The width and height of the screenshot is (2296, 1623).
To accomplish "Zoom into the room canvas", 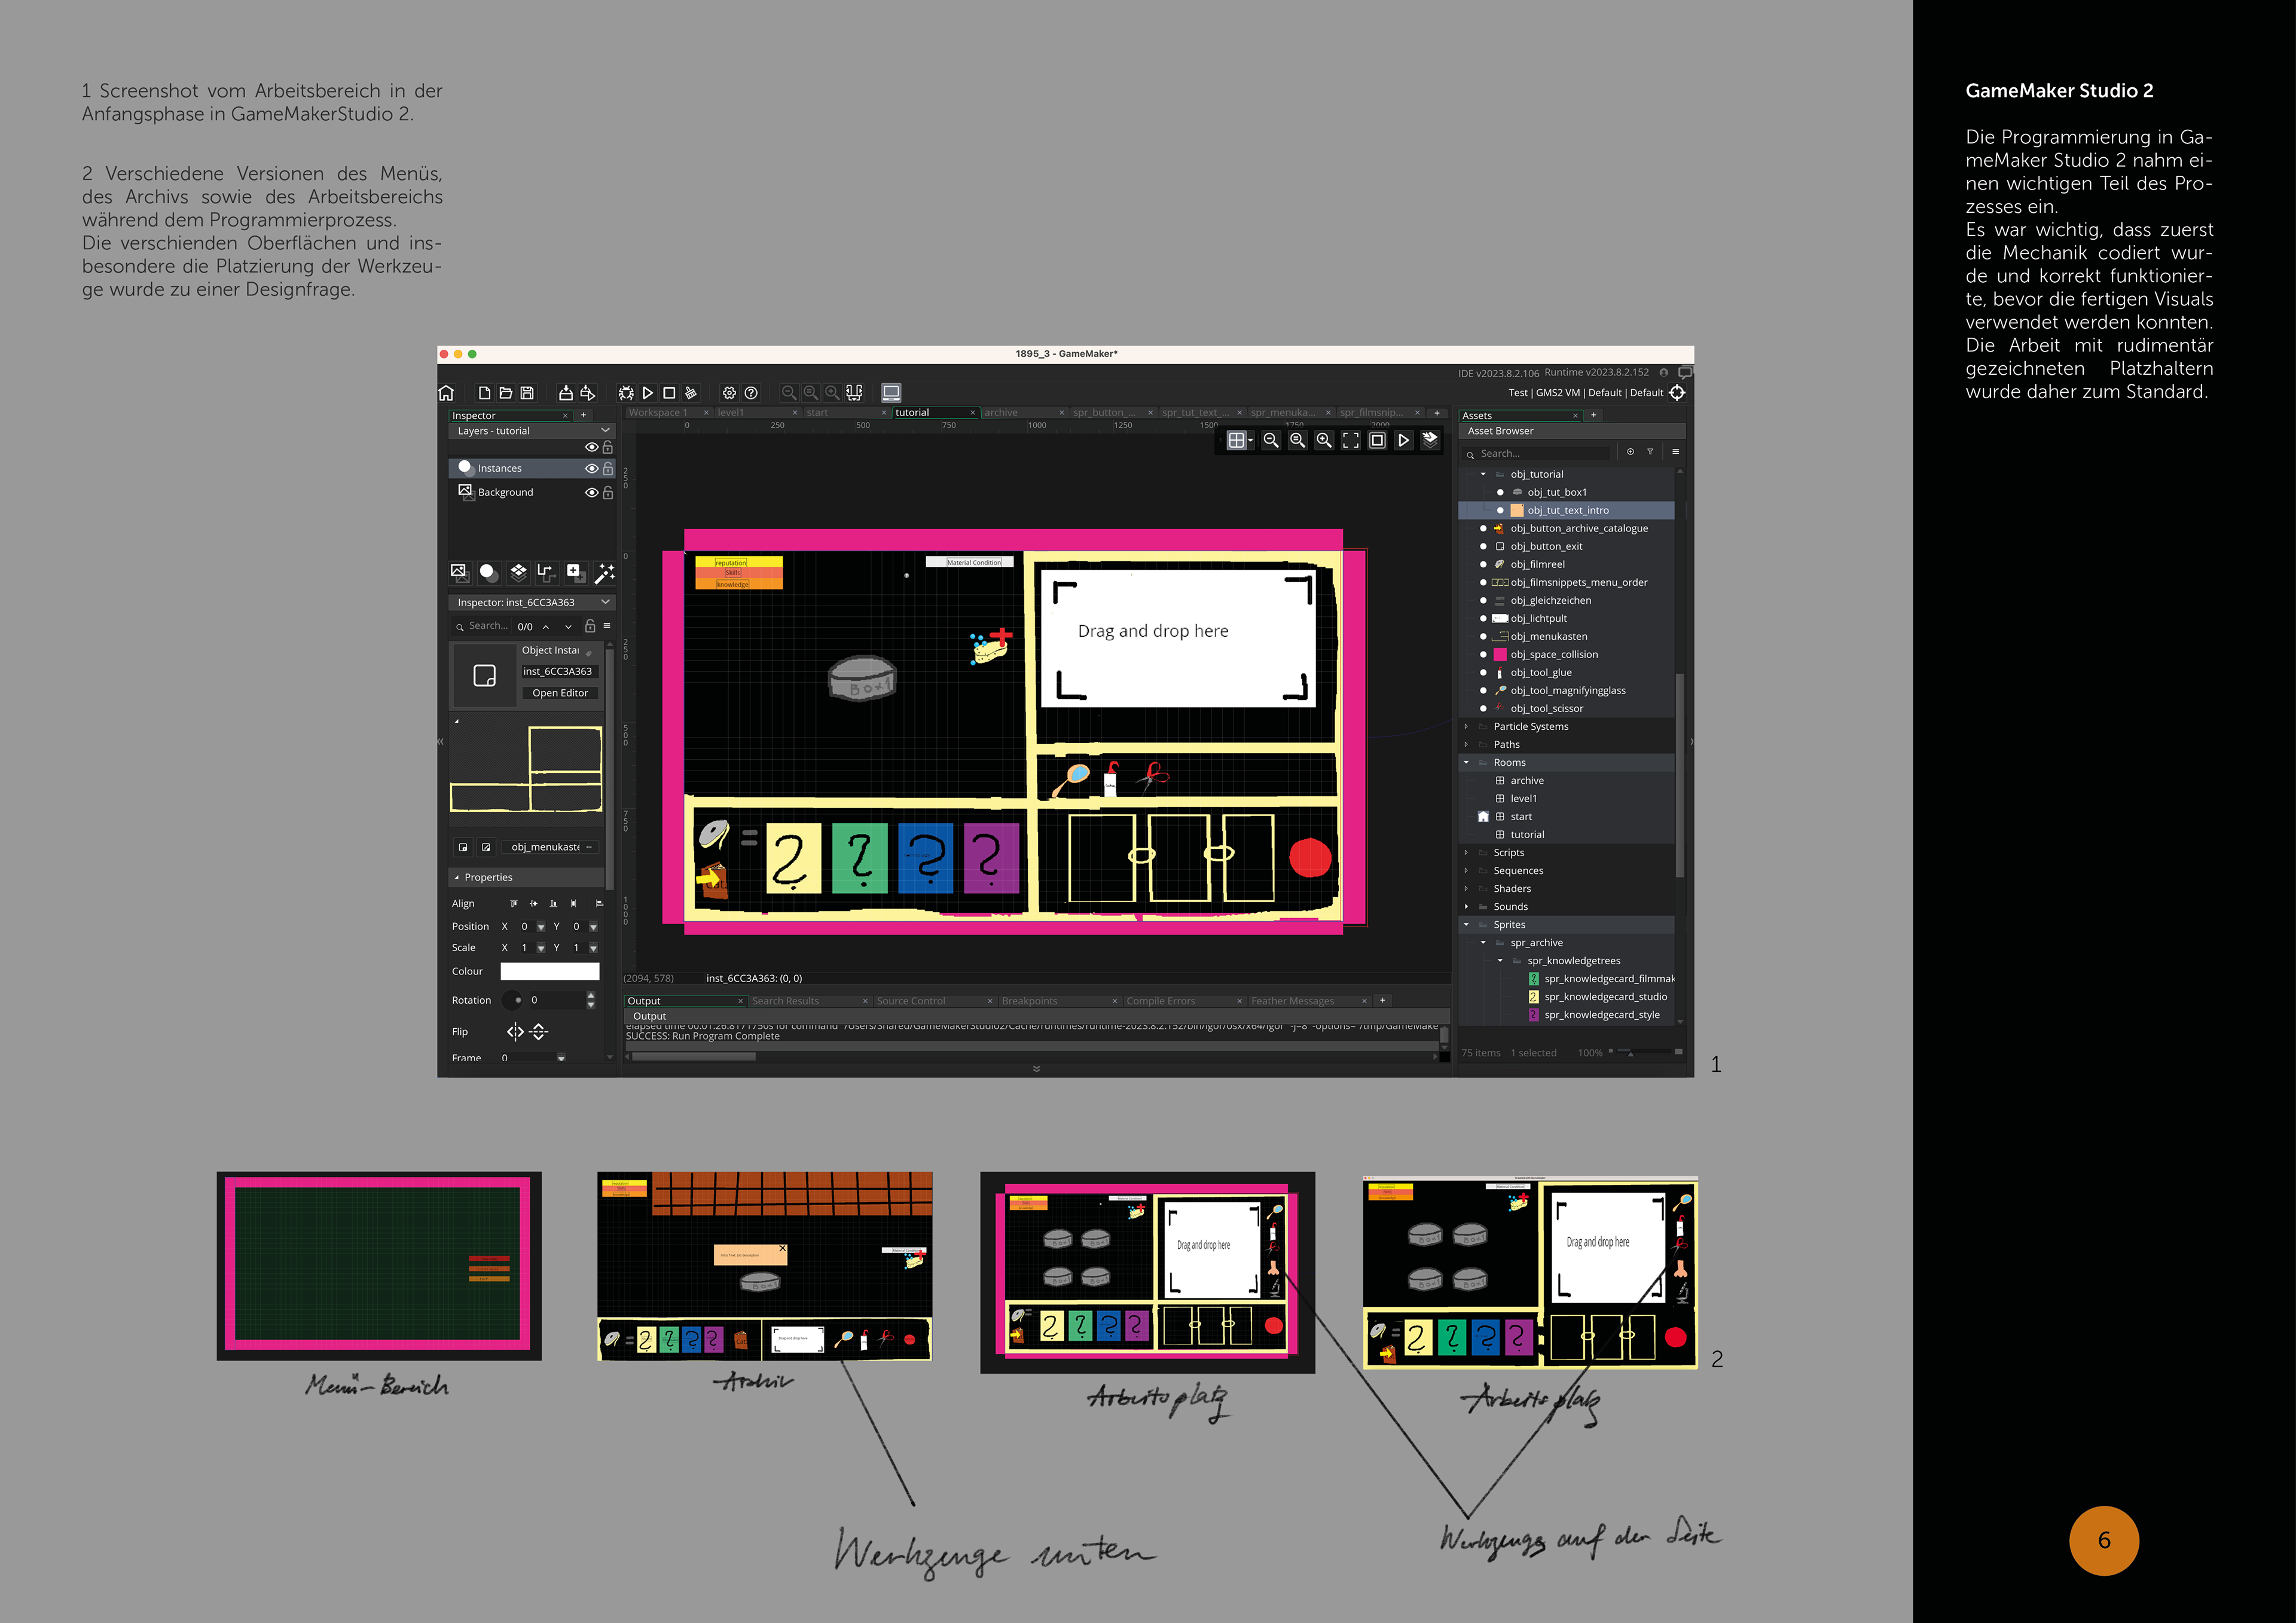I will click(1324, 440).
